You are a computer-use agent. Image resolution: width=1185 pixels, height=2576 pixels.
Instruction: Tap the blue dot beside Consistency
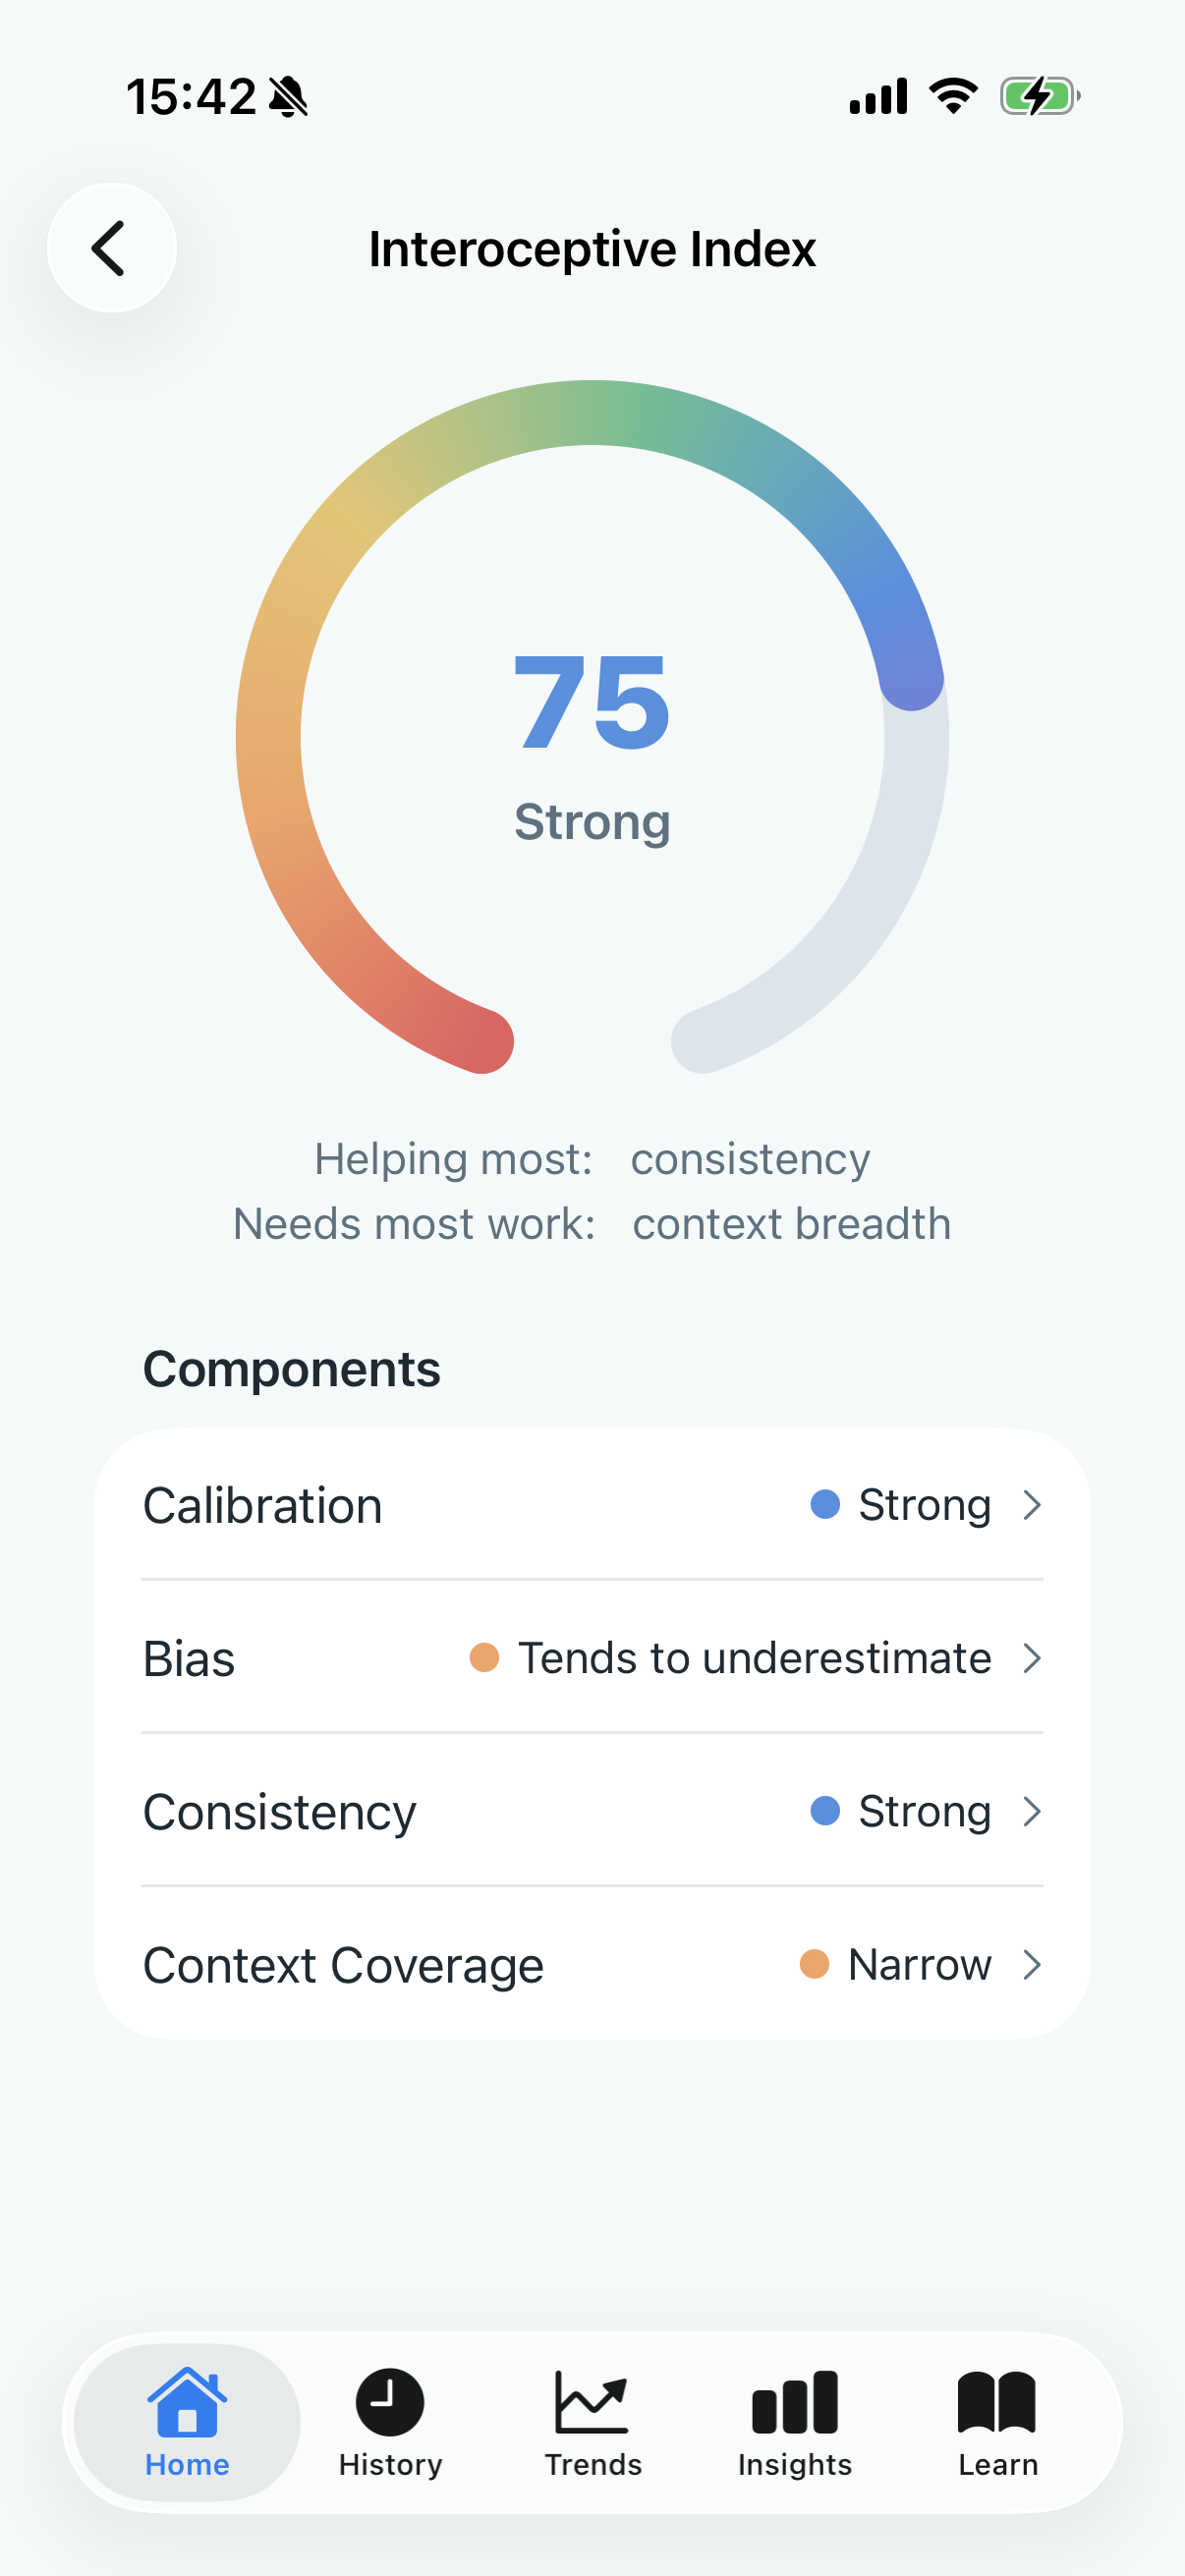[826, 1811]
